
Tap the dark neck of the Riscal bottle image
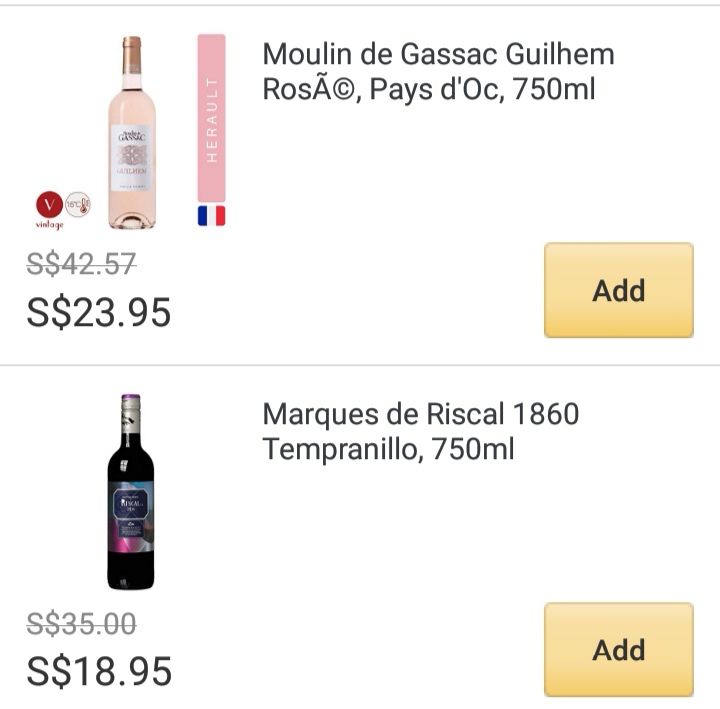click(131, 430)
